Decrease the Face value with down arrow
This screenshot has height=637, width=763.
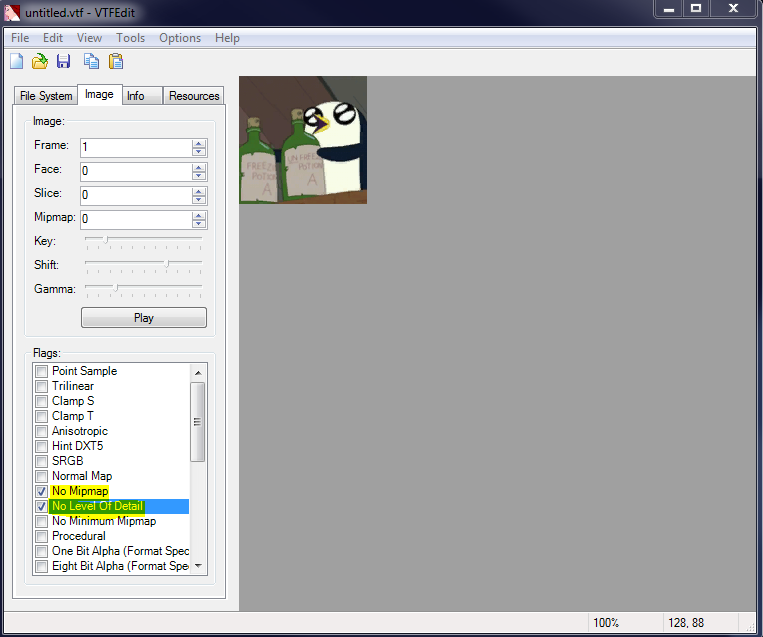199,175
